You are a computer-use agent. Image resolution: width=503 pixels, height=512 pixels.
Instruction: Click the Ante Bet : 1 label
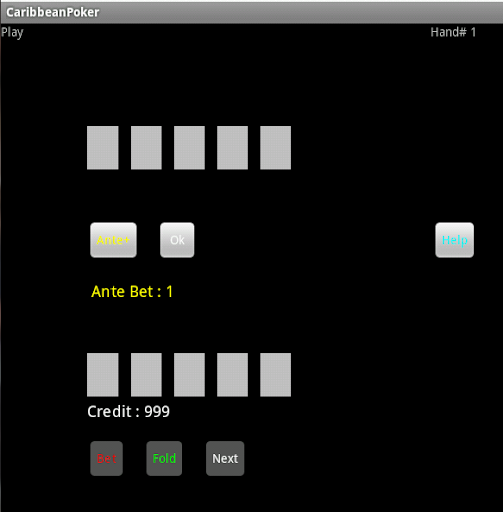coord(132,292)
